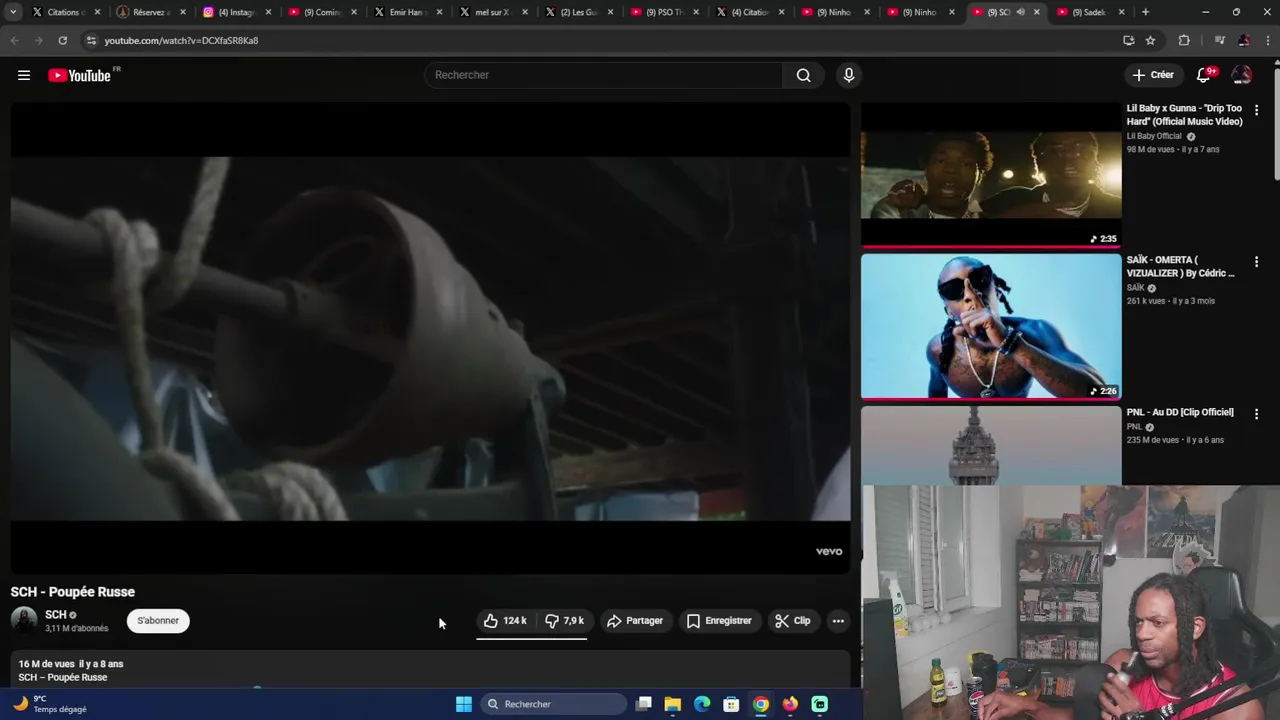1280x720 pixels.
Task: Click the SCH Poupée Russe video player
Action: [x=430, y=338]
